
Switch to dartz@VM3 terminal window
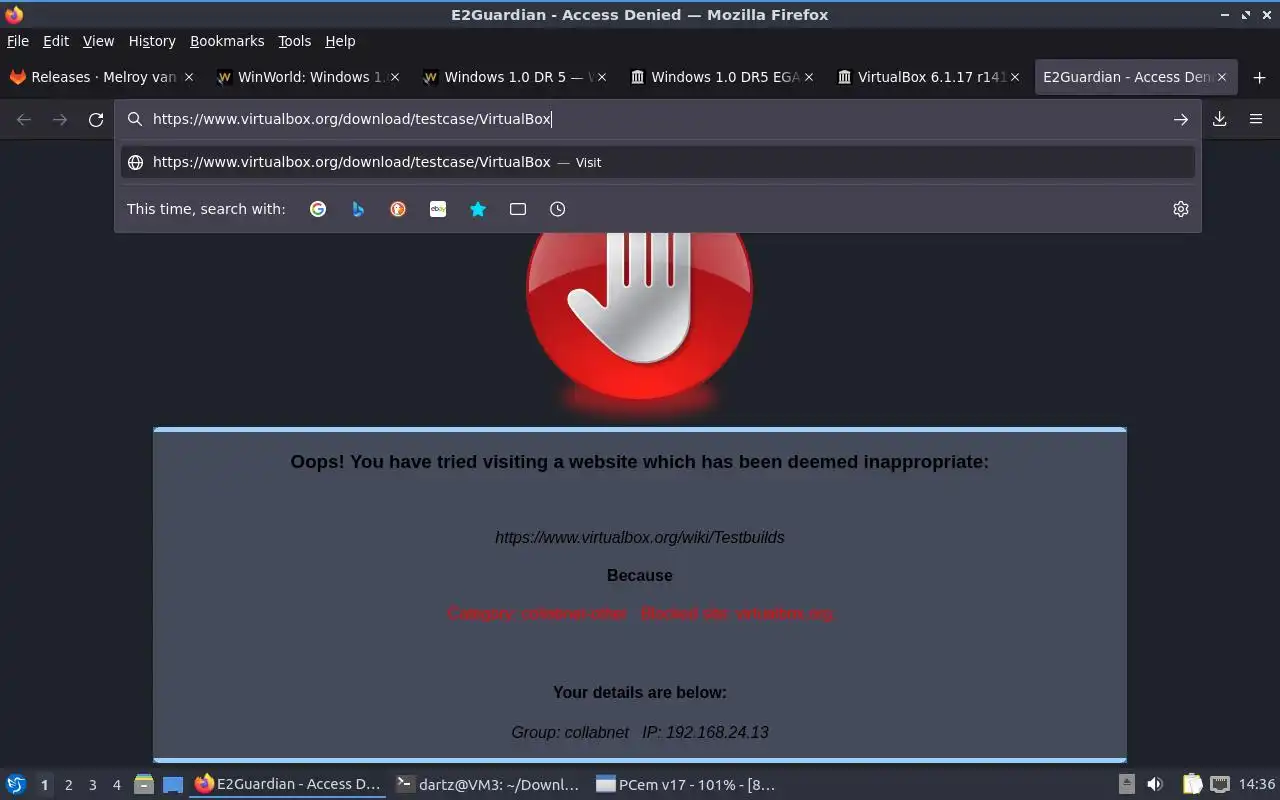click(488, 784)
